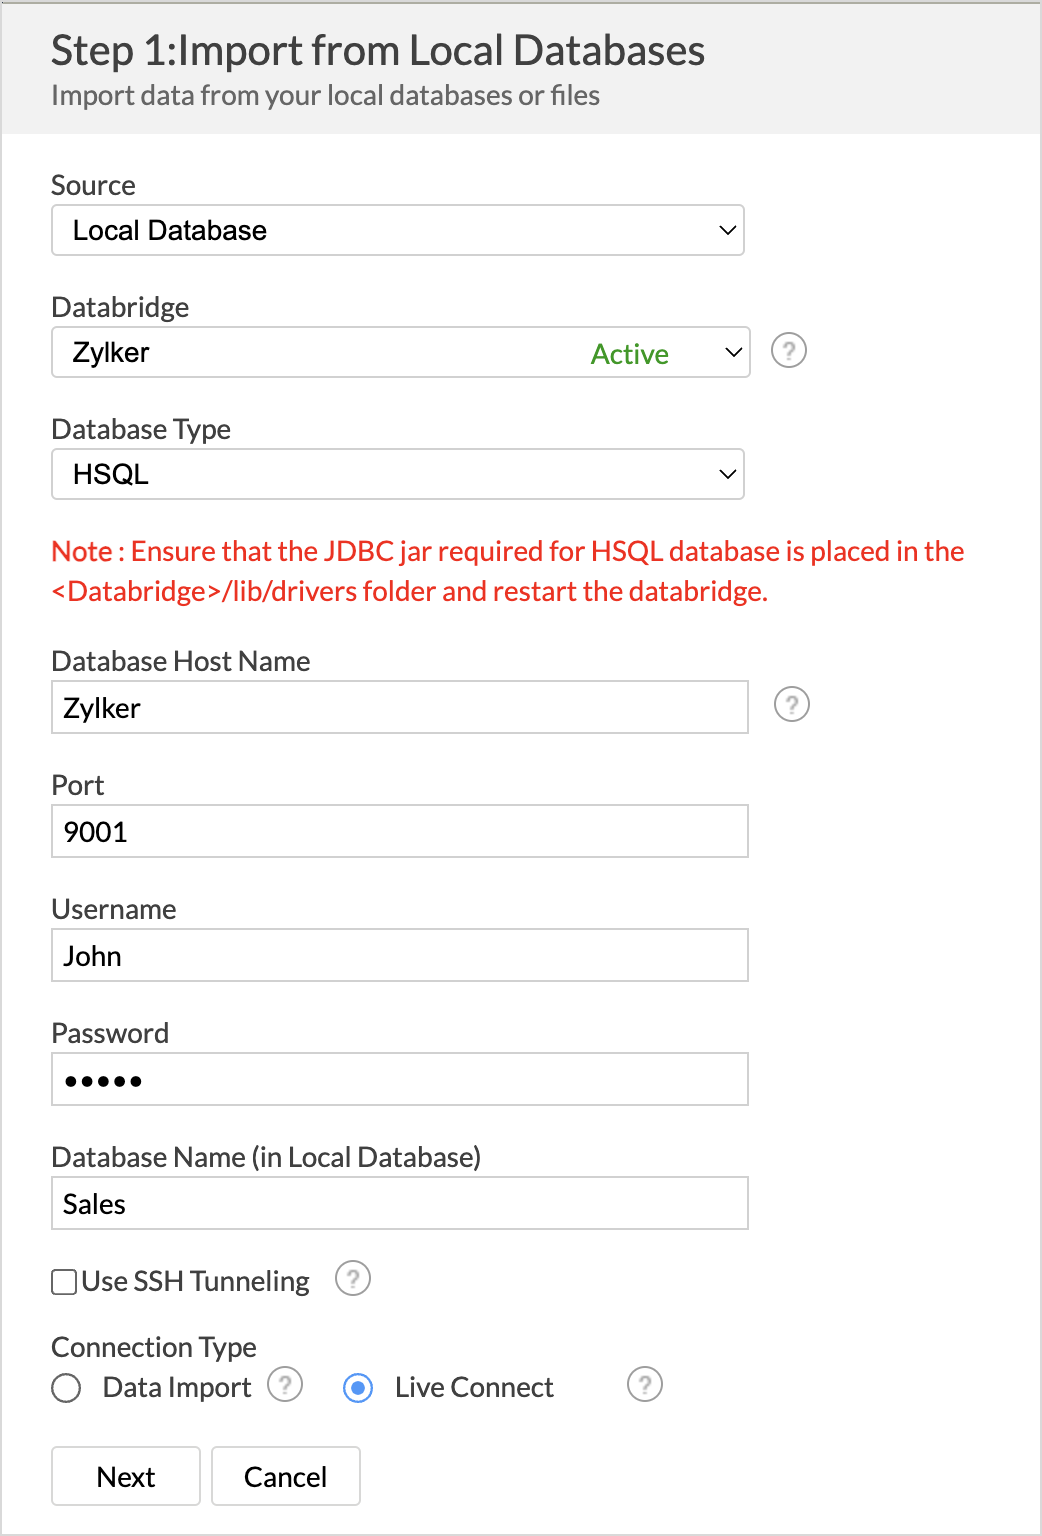1042x1536 pixels.
Task: Focus the Port field showing 9001
Action: pos(399,831)
